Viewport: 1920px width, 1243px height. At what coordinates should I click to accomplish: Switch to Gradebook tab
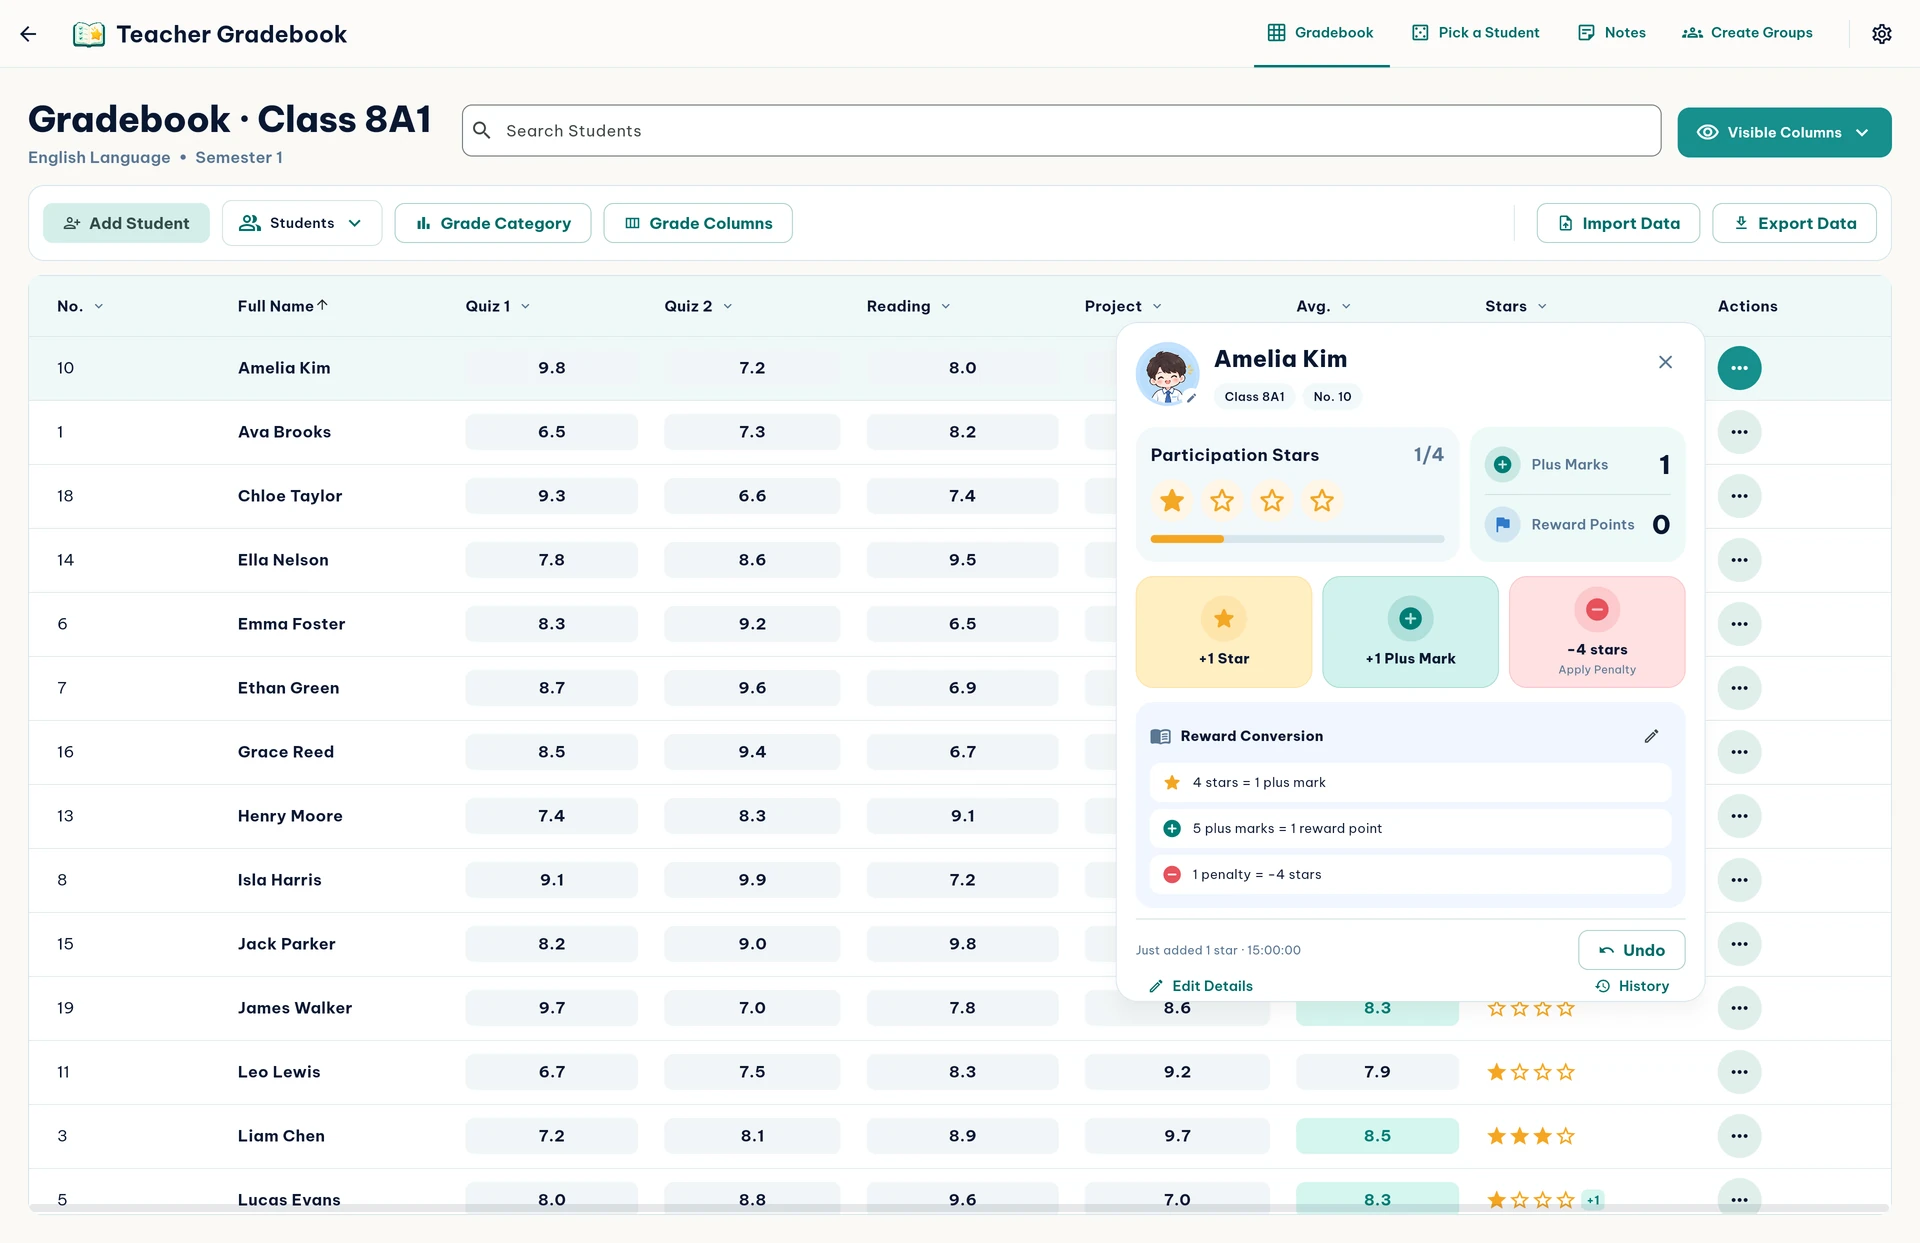(x=1321, y=33)
